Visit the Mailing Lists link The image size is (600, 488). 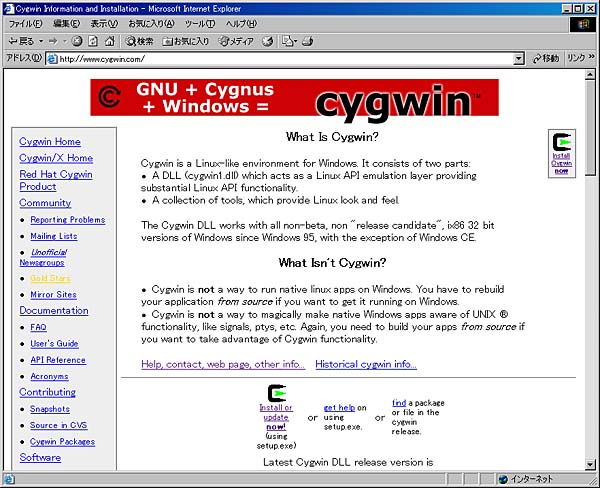tap(54, 236)
